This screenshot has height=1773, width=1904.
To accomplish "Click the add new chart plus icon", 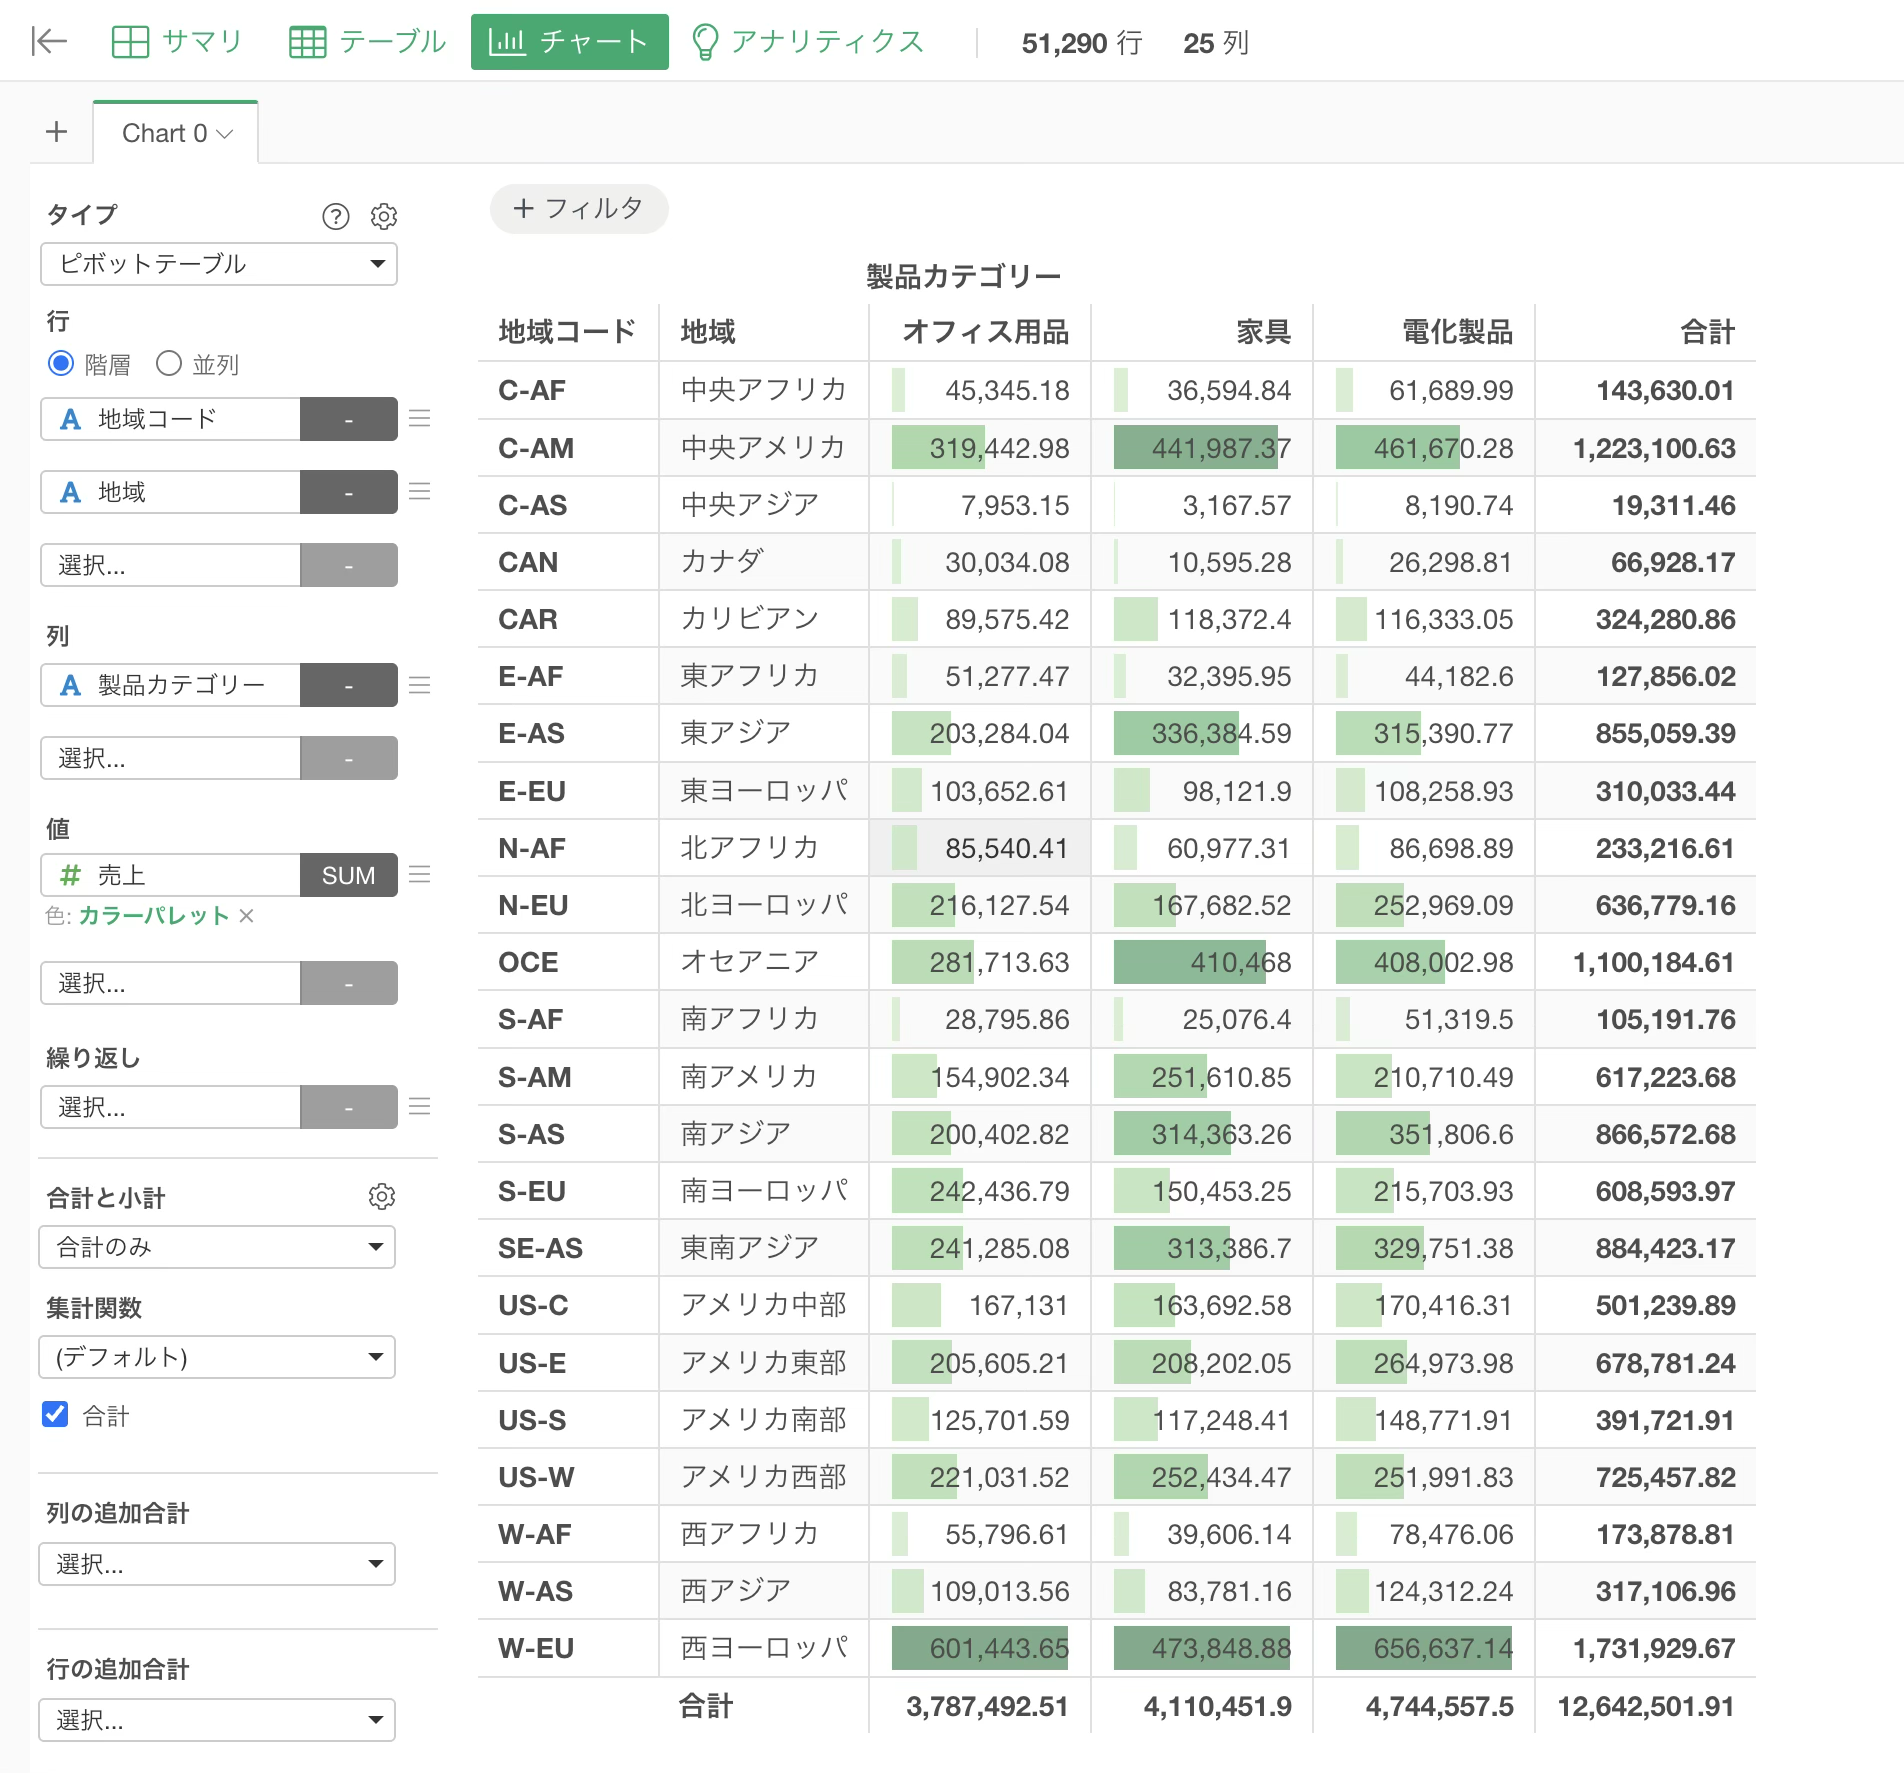I will pyautogui.click(x=57, y=132).
